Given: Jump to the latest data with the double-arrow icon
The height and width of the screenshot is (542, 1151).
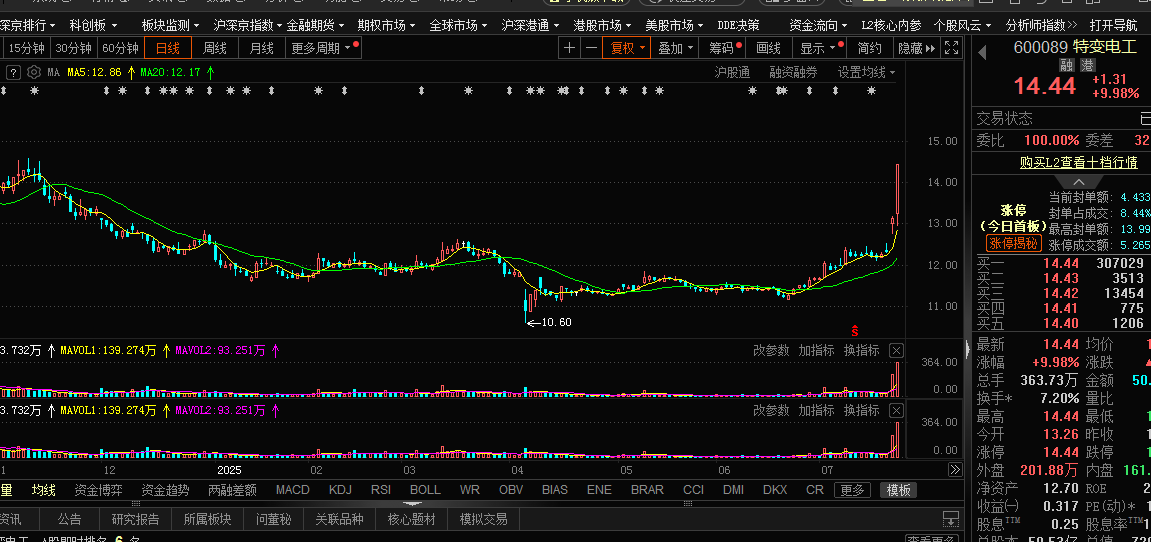Looking at the screenshot, I should pos(955,469).
